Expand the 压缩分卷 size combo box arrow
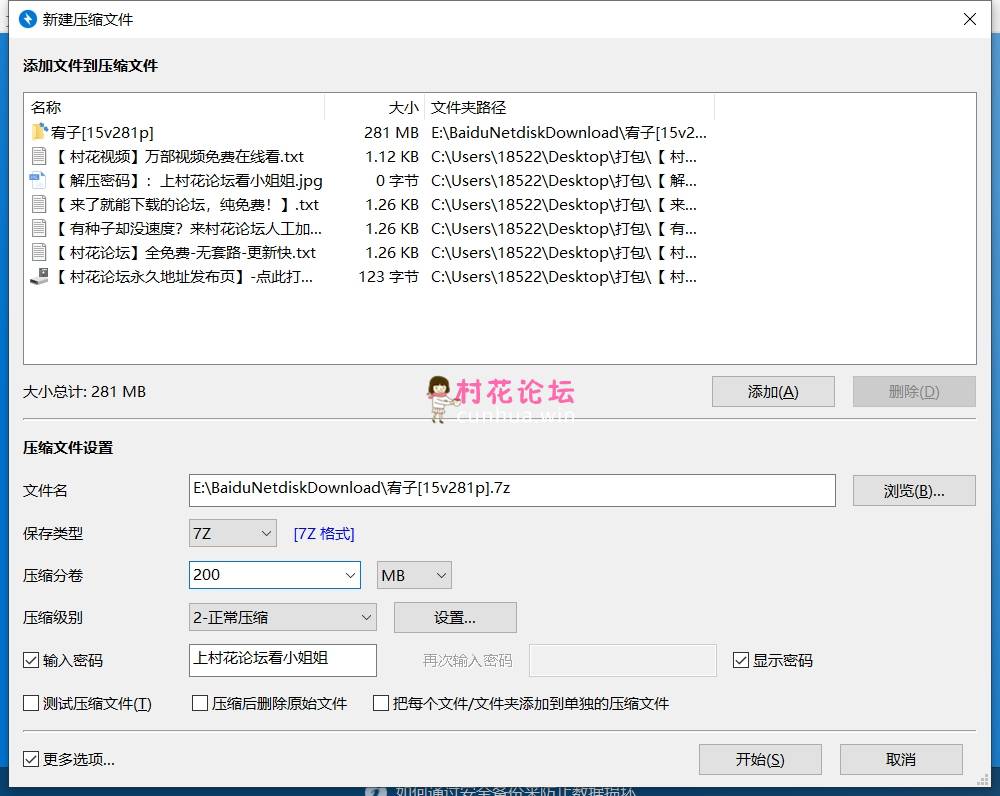This screenshot has height=796, width=1000. [350, 575]
